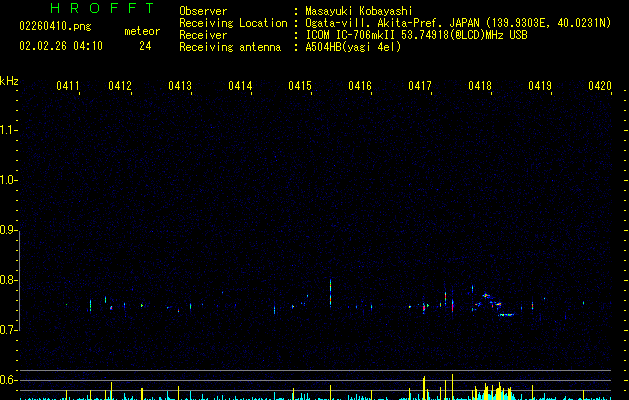Click the Receiving Location label
Screen dimensions: 629x400
pos(233,23)
